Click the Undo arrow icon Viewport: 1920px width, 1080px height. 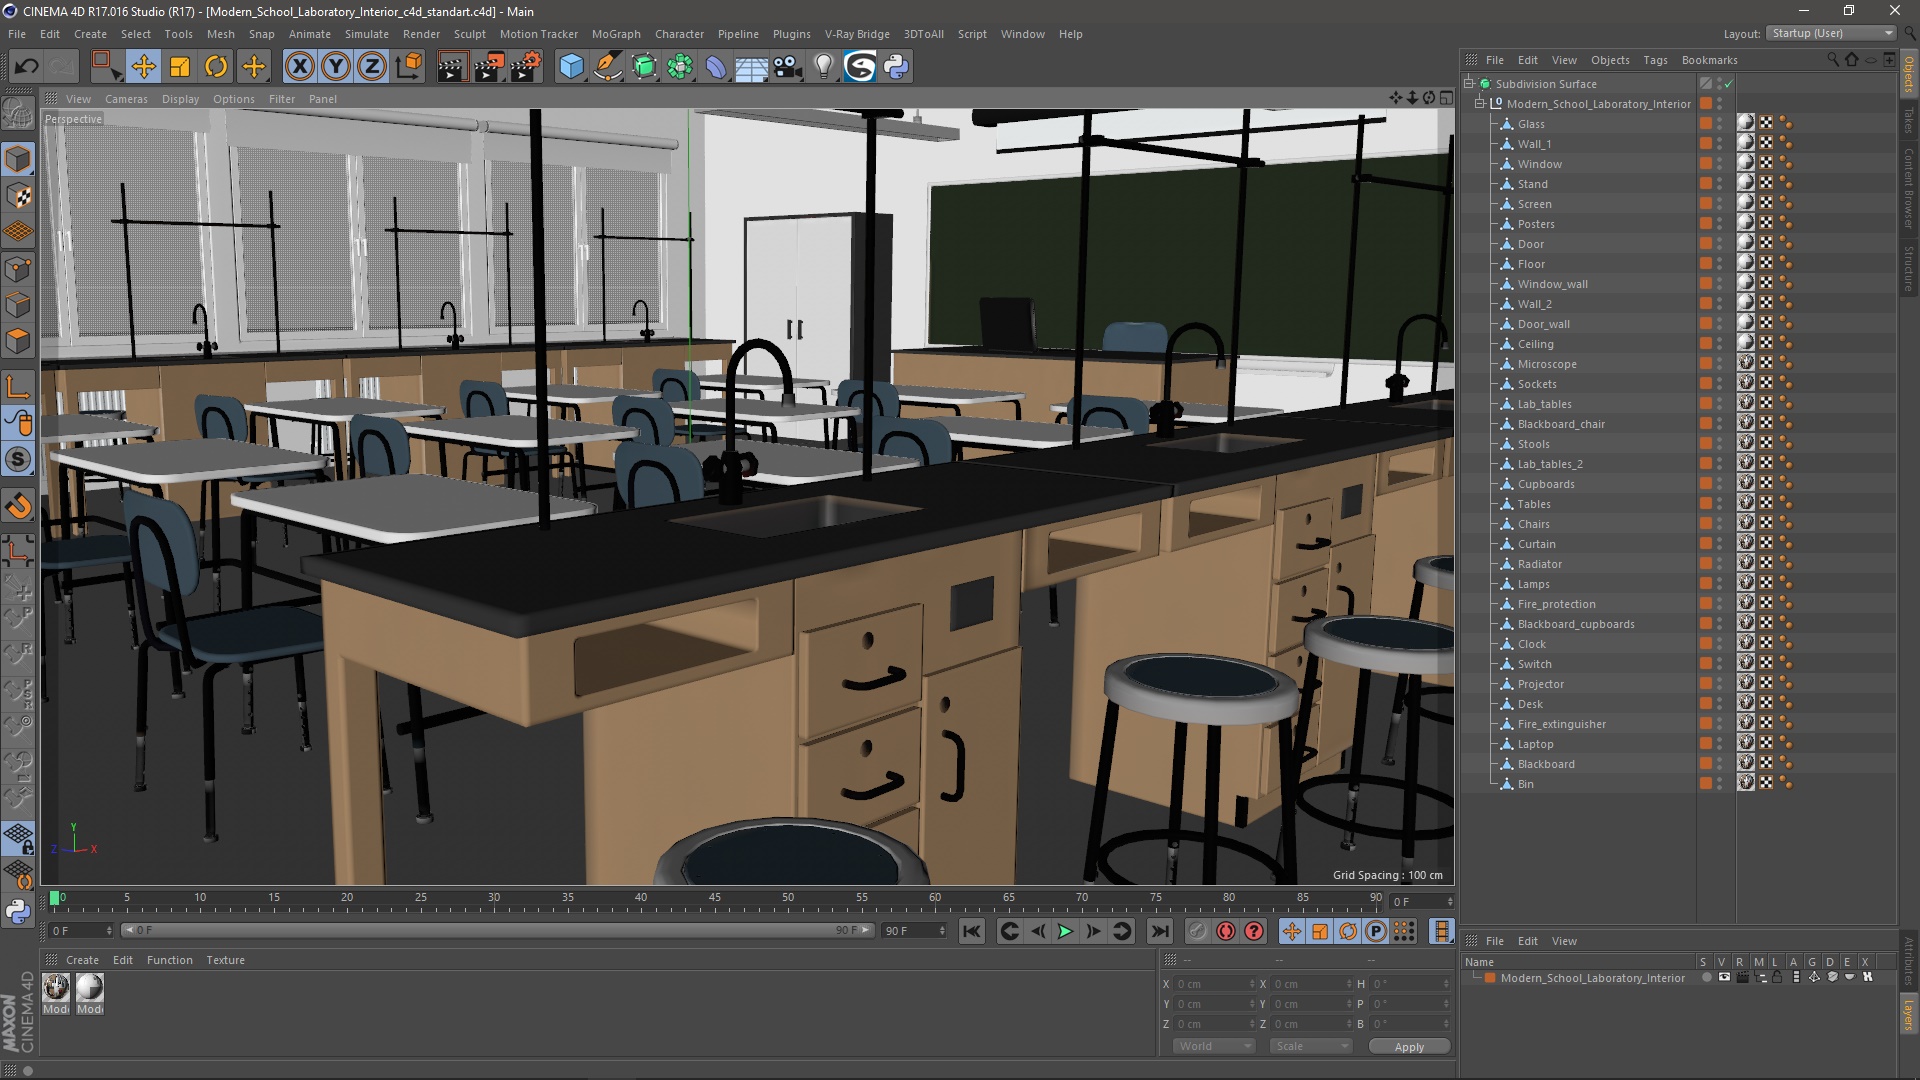tap(27, 67)
